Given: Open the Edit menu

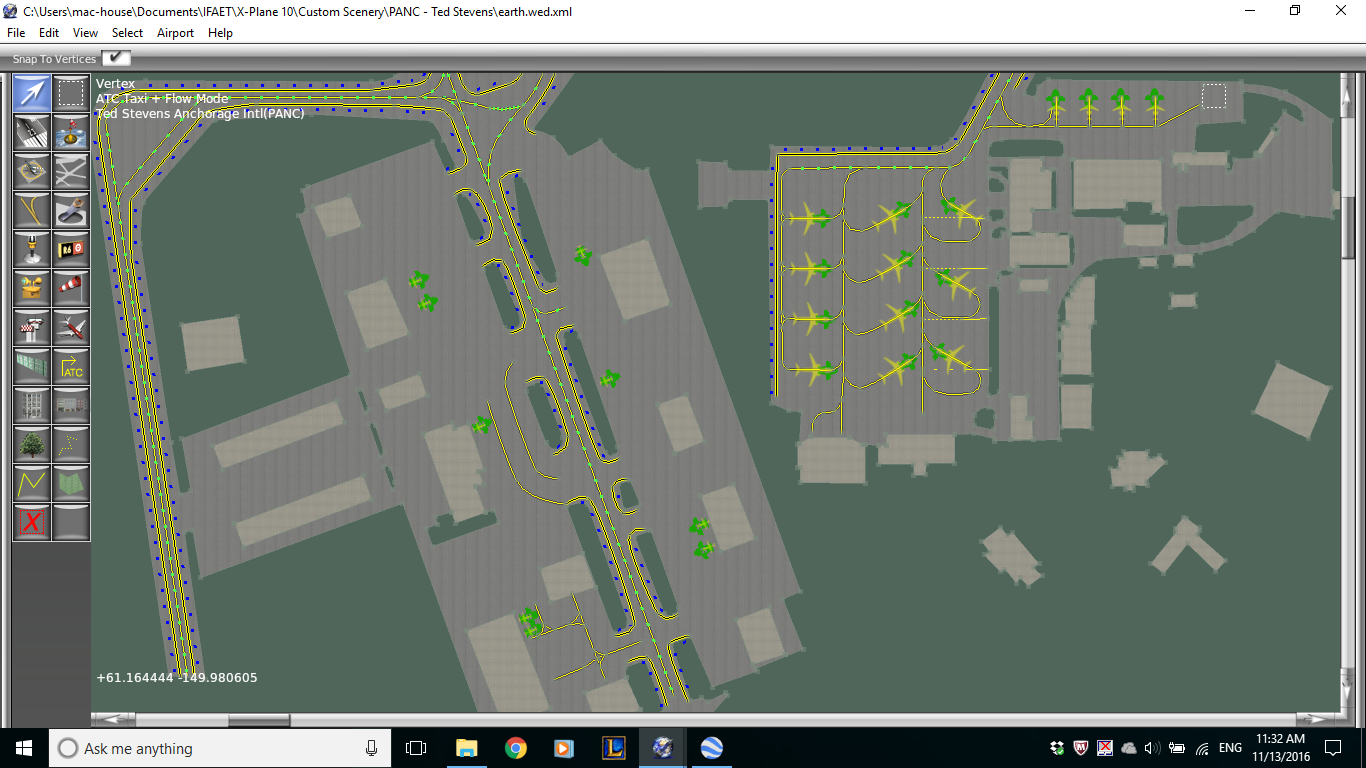Looking at the screenshot, I should pos(49,33).
